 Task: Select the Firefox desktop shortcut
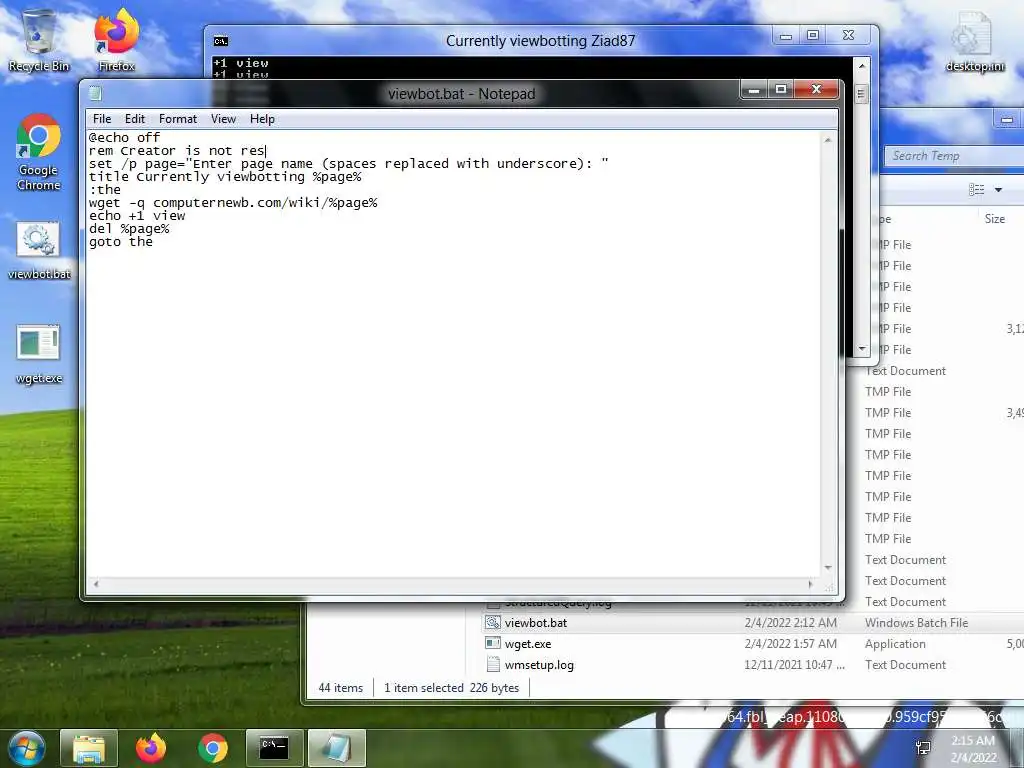click(x=116, y=39)
